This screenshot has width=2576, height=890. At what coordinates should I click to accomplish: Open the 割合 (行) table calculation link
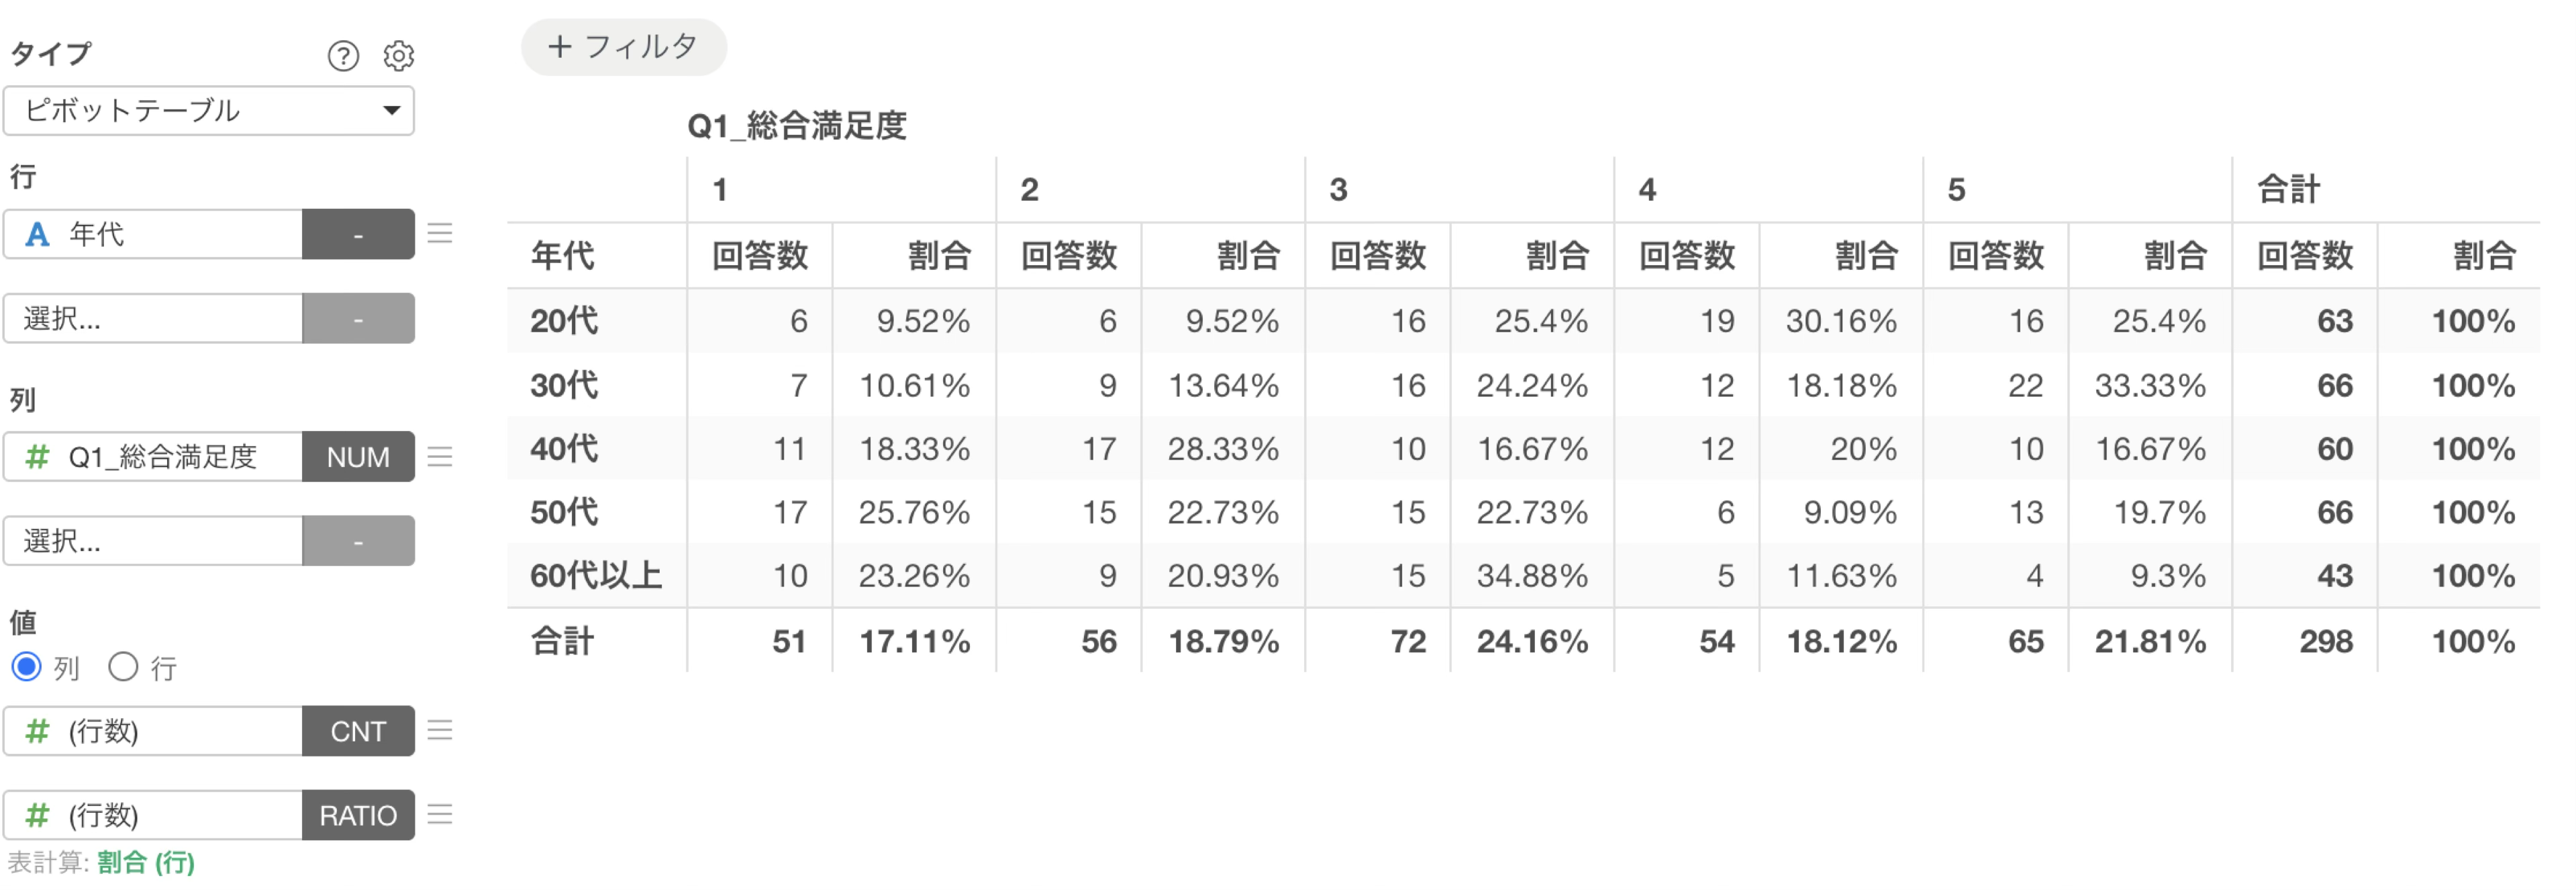pyautogui.click(x=146, y=862)
